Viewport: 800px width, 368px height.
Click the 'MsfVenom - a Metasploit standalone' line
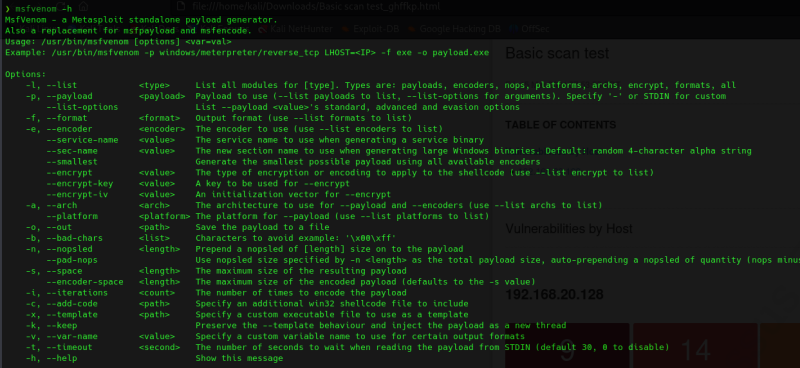(141, 20)
